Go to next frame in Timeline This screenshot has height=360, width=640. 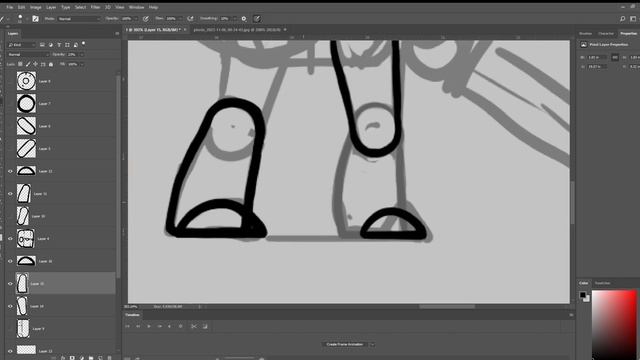pos(159,326)
